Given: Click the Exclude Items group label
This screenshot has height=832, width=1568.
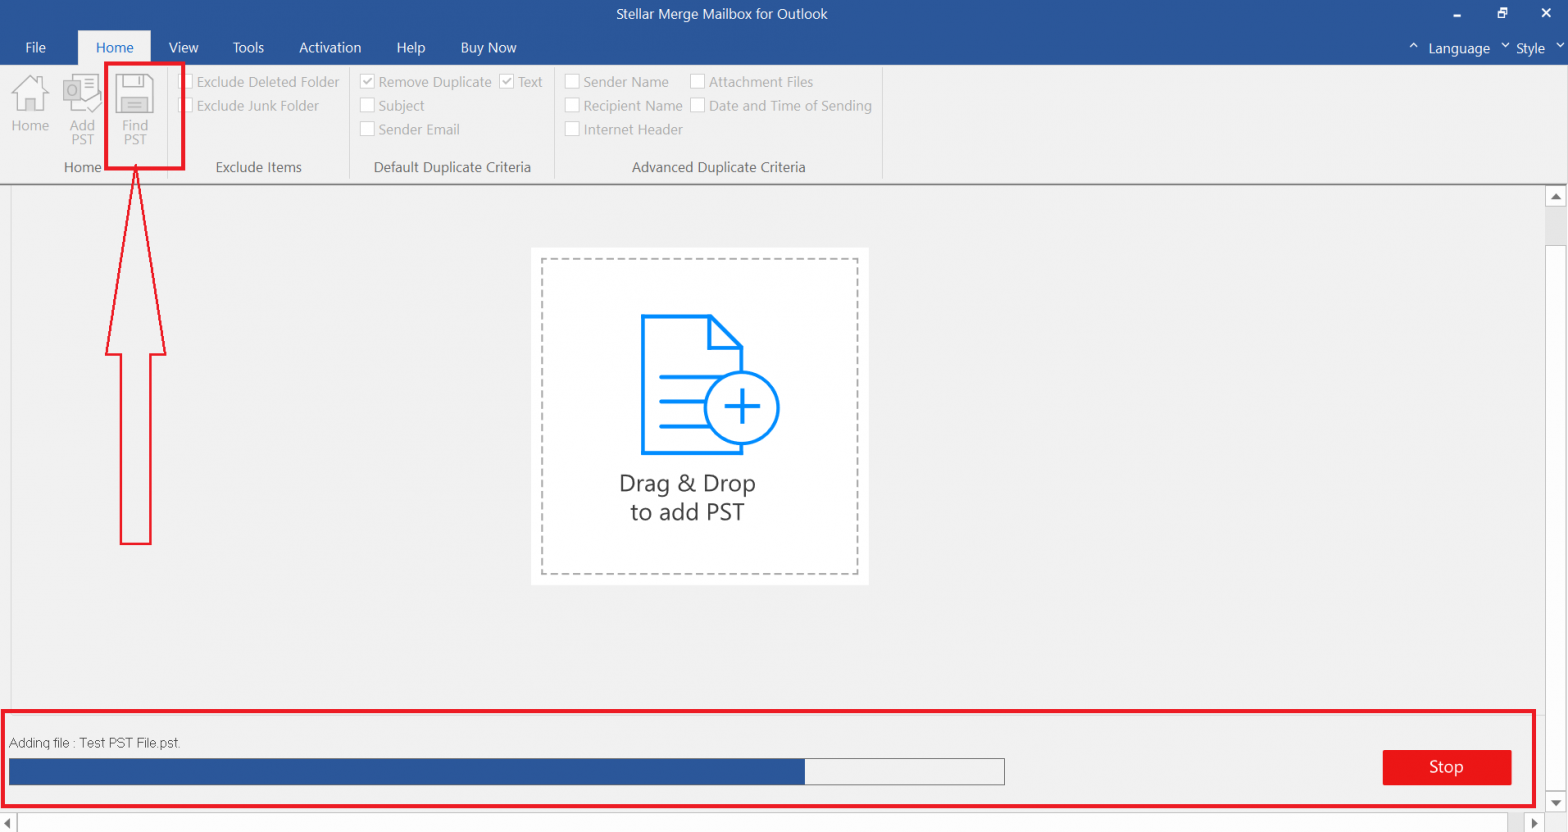Looking at the screenshot, I should coord(259,167).
